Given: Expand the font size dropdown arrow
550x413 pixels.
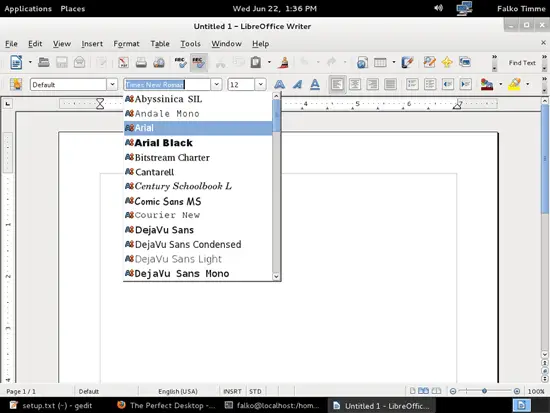Looking at the screenshot, I should (260, 84).
